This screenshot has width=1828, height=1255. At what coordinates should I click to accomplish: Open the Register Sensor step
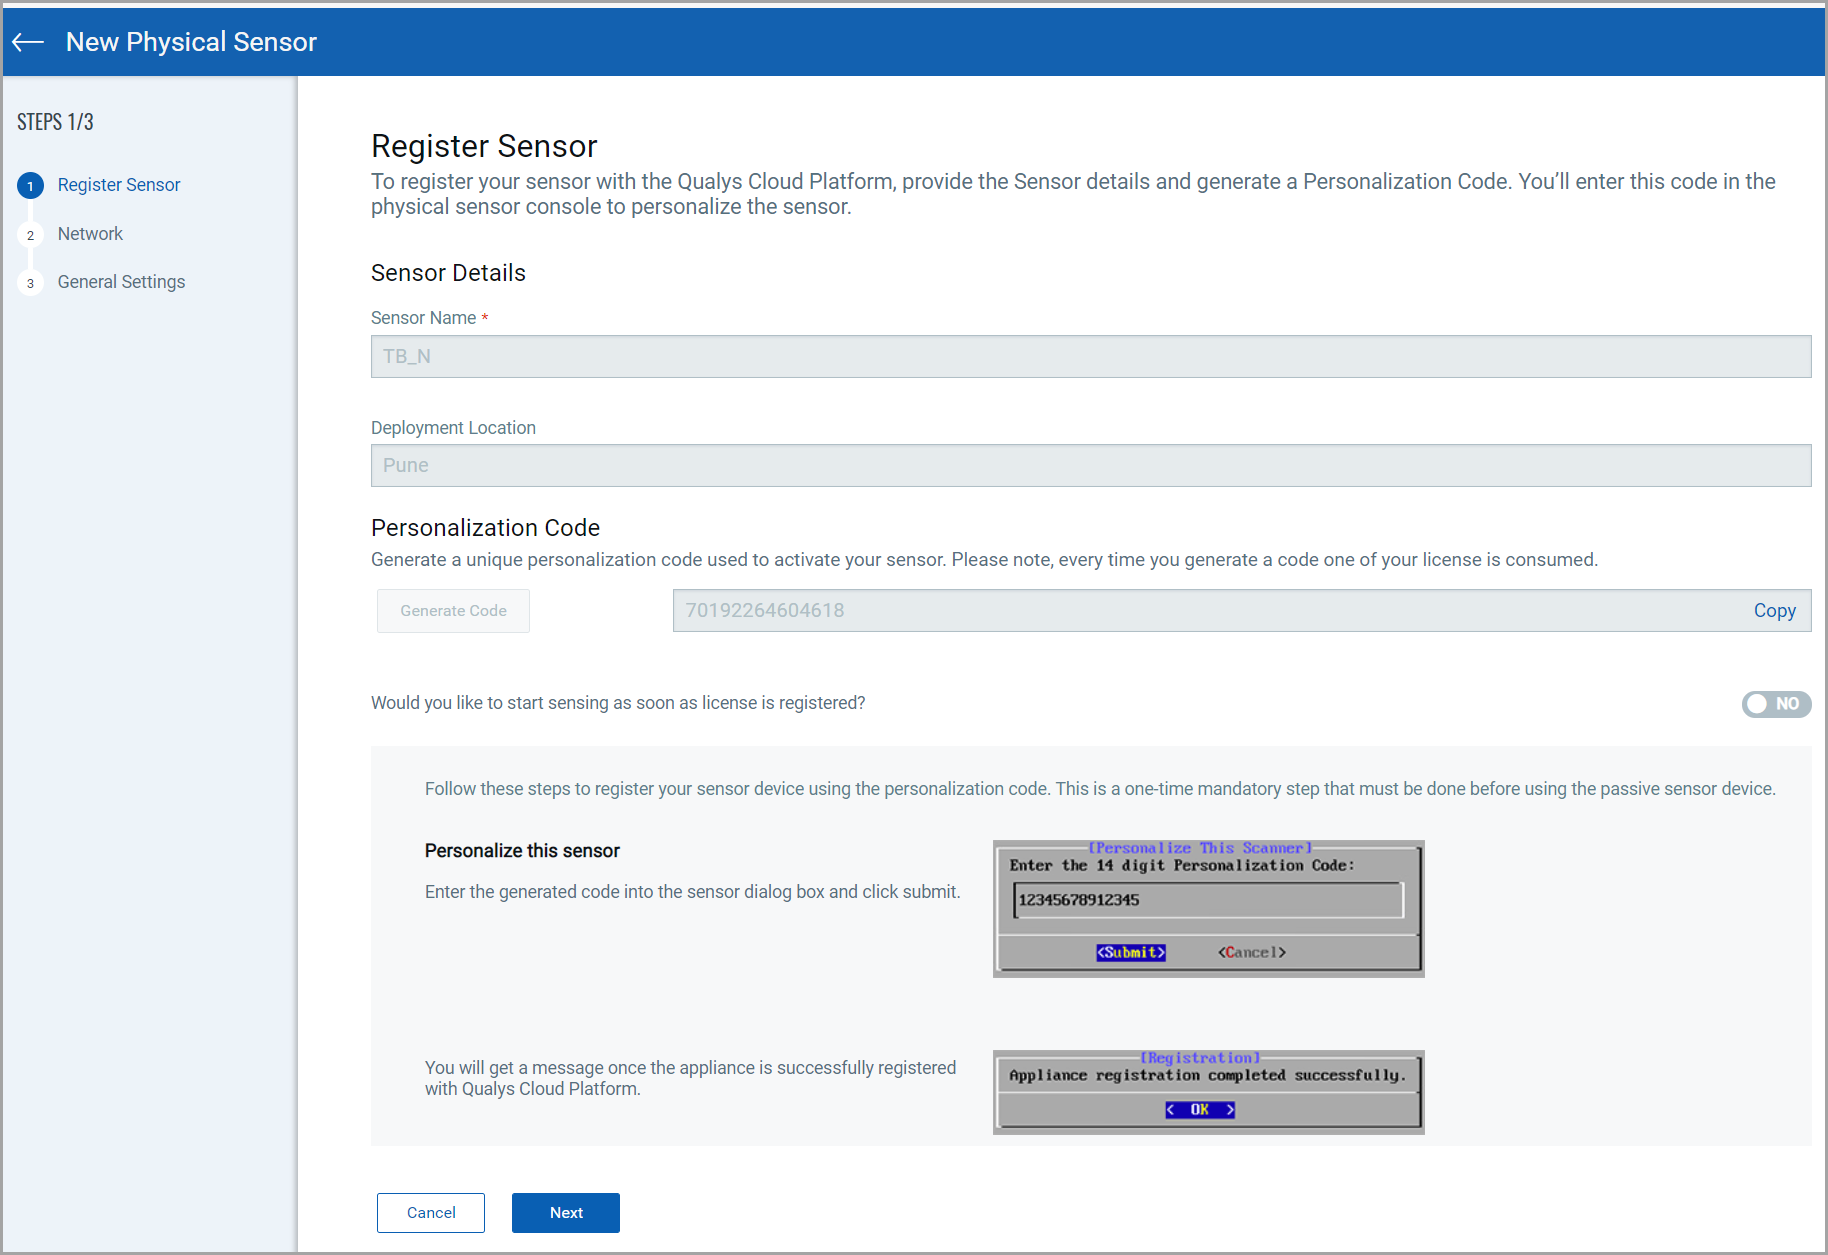coord(118,185)
